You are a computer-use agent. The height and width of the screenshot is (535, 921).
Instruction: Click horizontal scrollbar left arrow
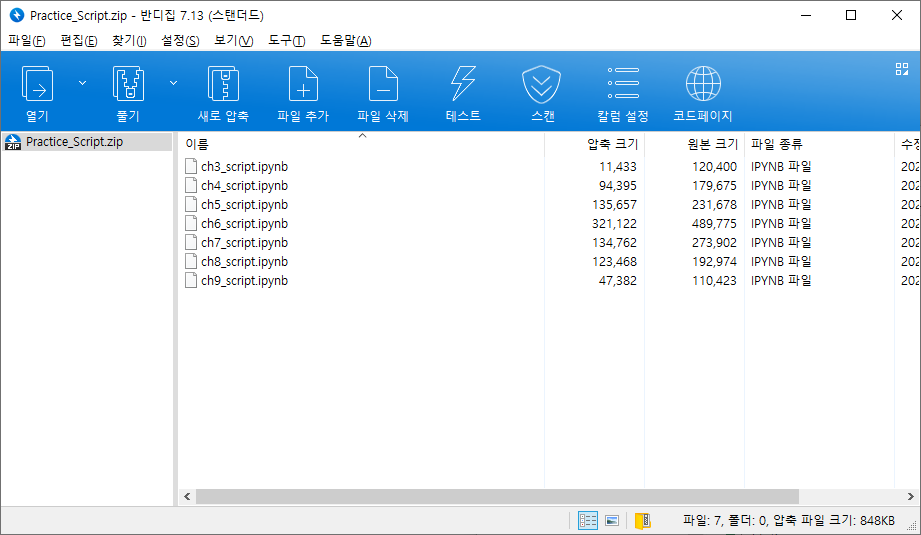click(x=187, y=497)
